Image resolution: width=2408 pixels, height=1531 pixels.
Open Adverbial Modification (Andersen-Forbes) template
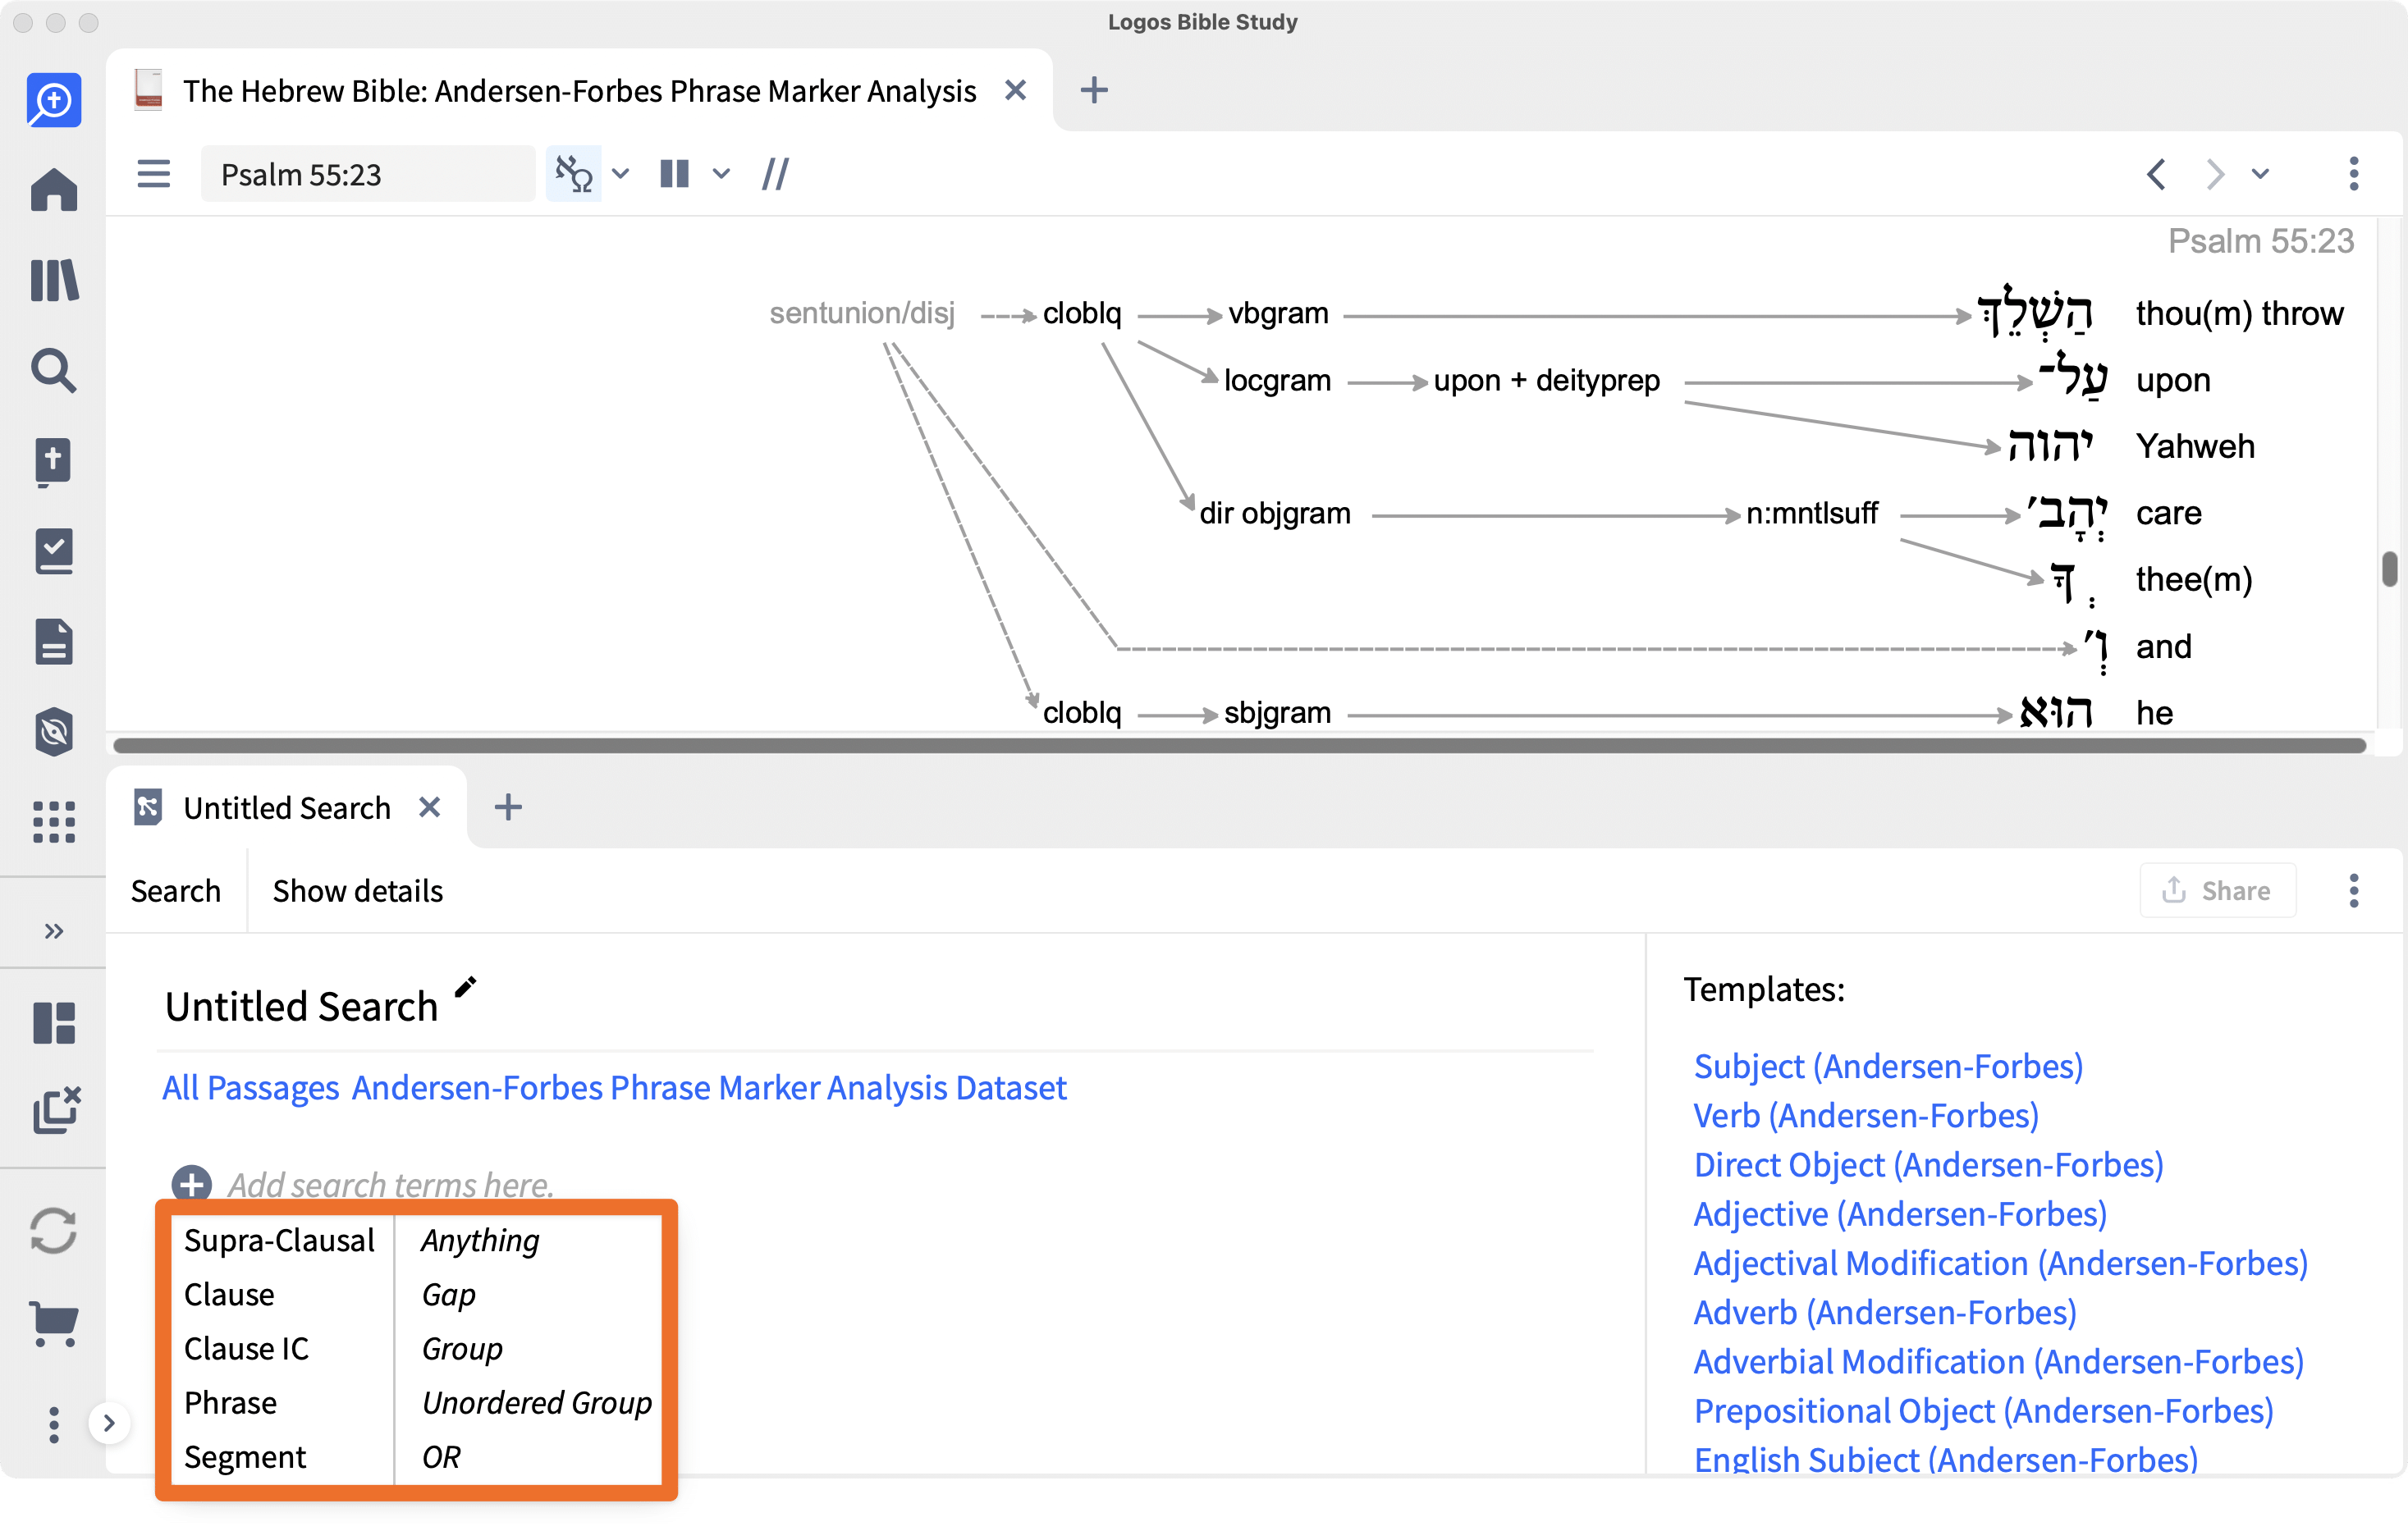click(1998, 1361)
